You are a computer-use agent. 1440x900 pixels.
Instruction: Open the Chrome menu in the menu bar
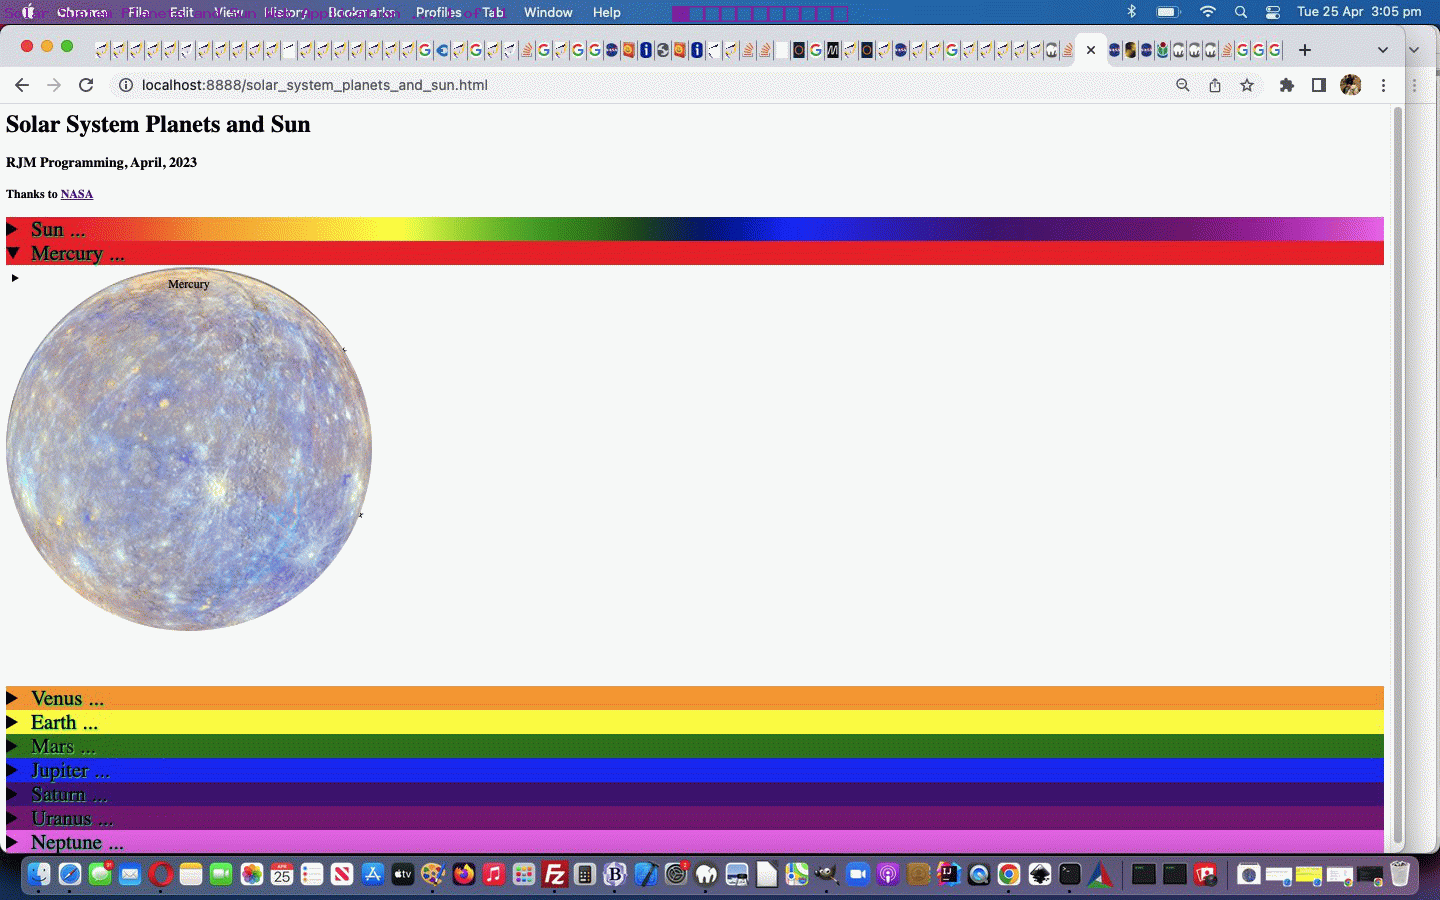(x=82, y=12)
